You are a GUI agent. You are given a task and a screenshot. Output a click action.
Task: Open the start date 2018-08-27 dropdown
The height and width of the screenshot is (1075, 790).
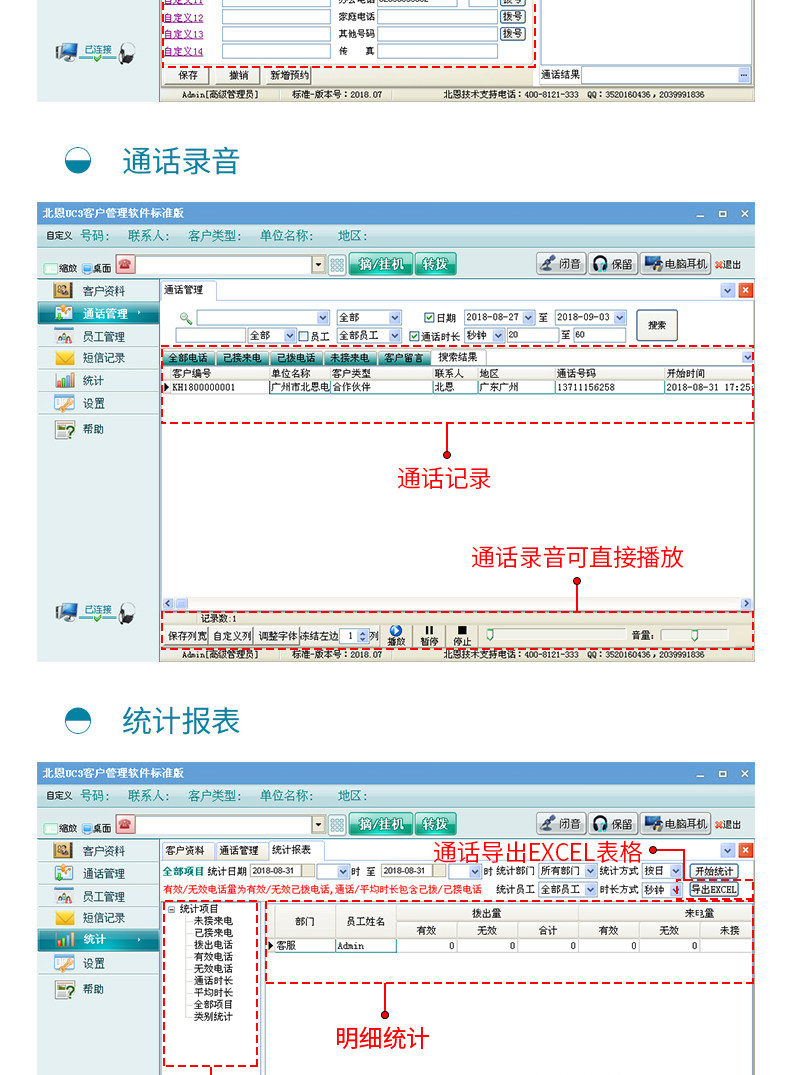pyautogui.click(x=528, y=317)
